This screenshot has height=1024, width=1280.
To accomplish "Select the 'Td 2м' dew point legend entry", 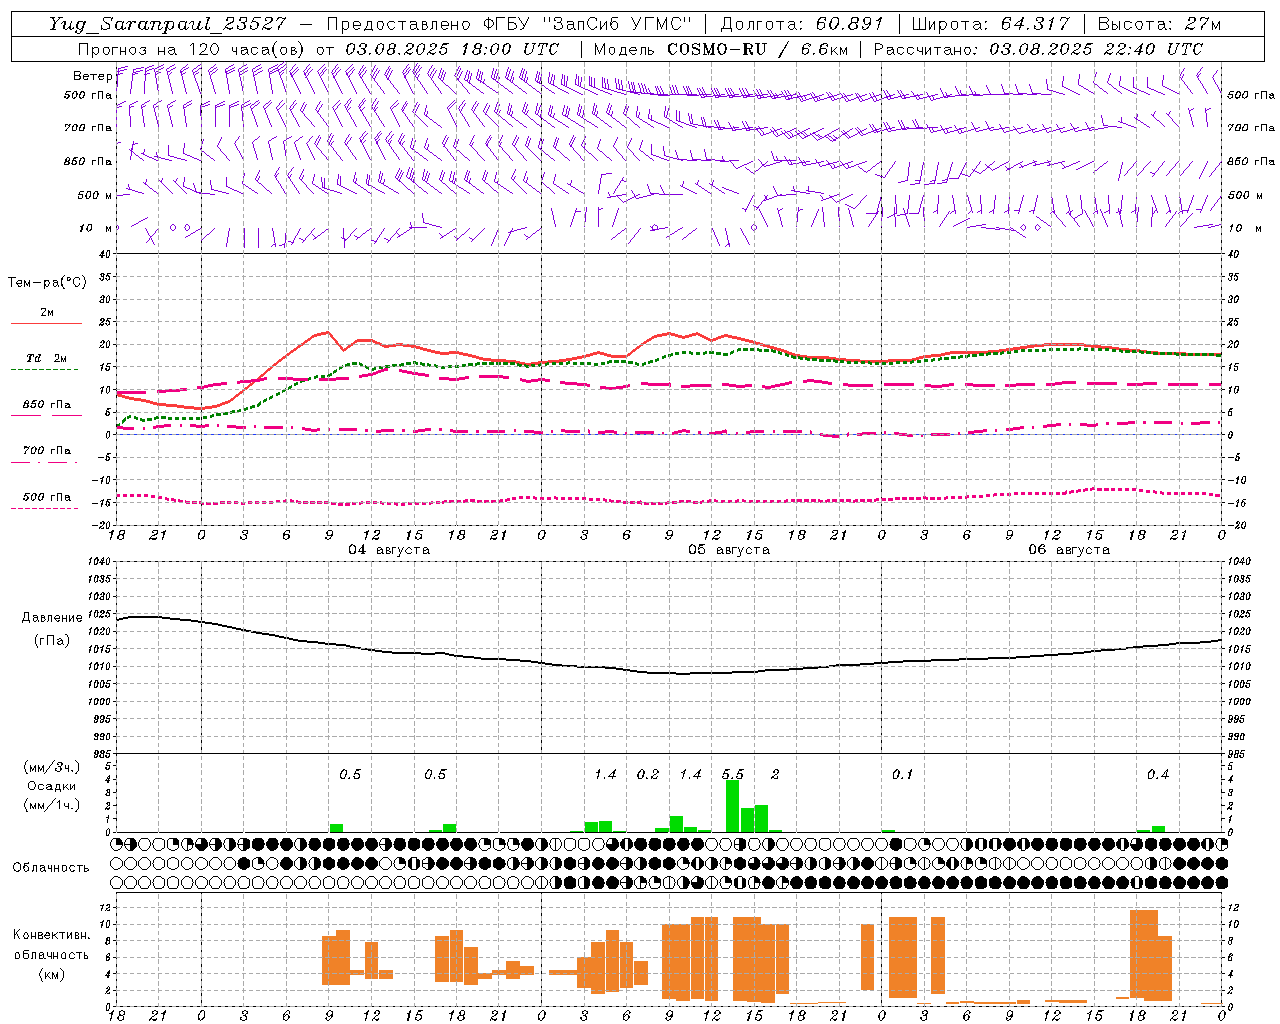I will (x=47, y=358).
